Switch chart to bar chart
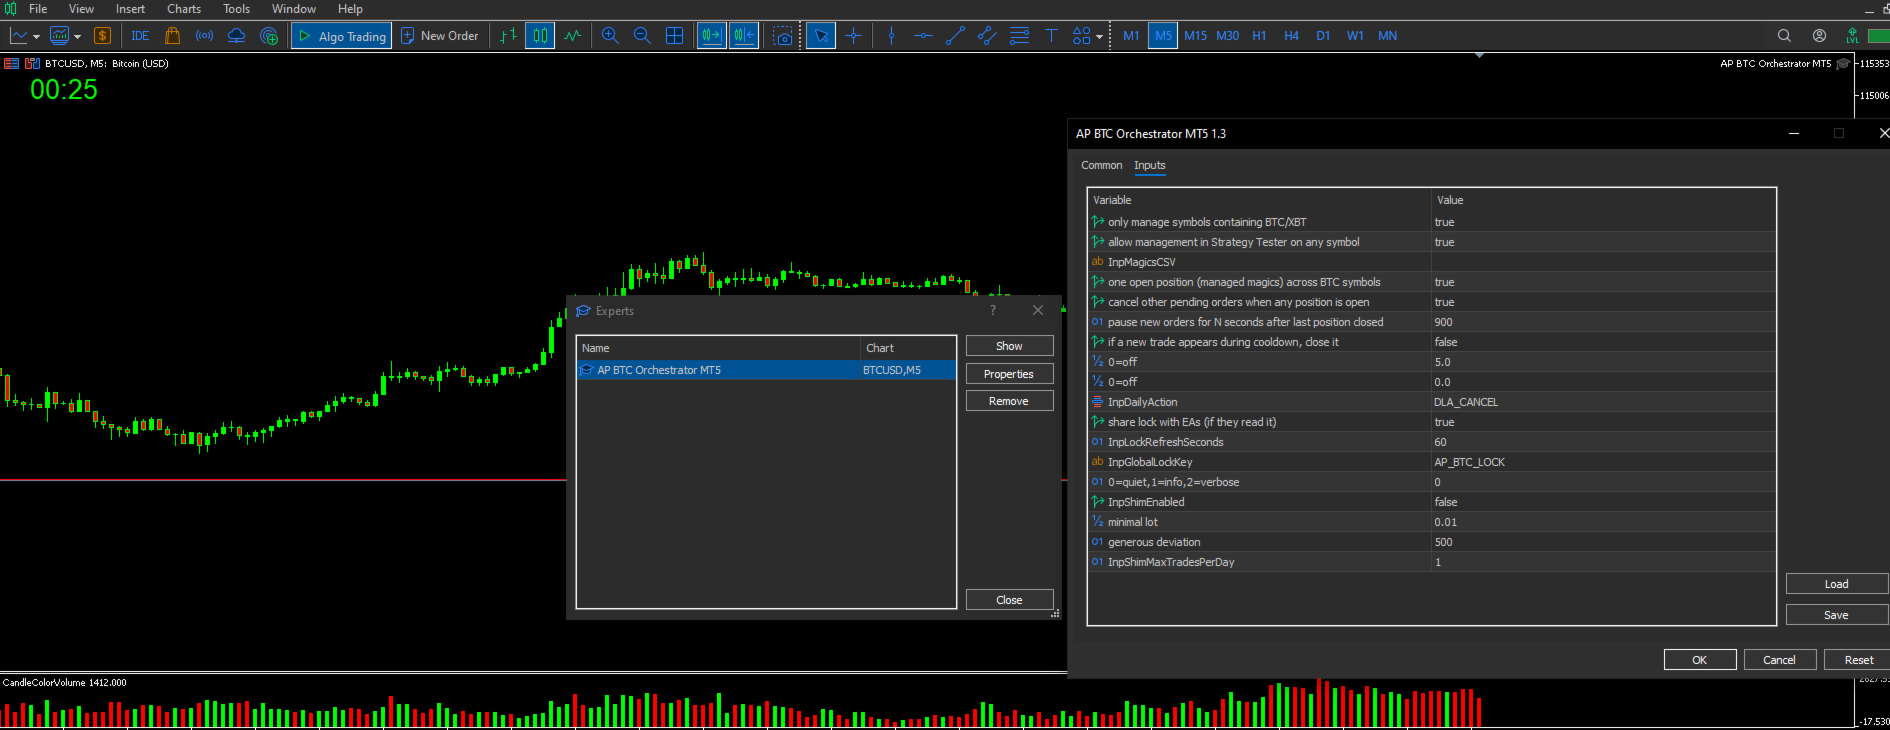Image resolution: width=1890 pixels, height=730 pixels. [x=508, y=36]
